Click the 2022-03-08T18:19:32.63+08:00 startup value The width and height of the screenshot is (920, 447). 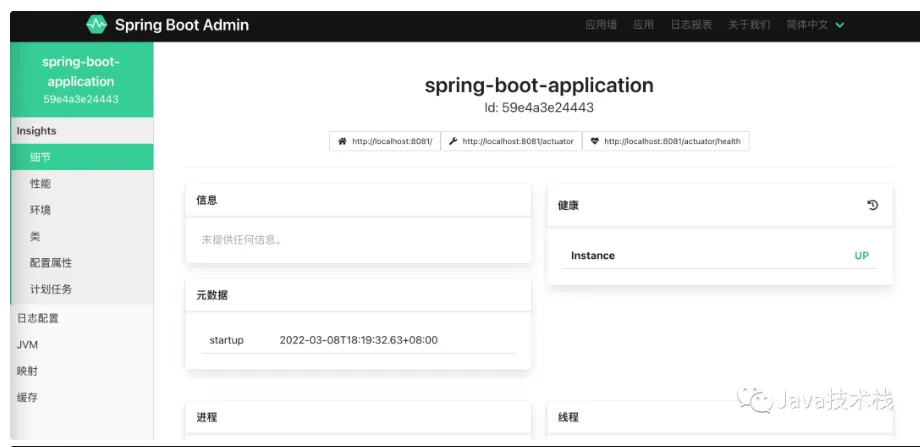[x=358, y=340]
